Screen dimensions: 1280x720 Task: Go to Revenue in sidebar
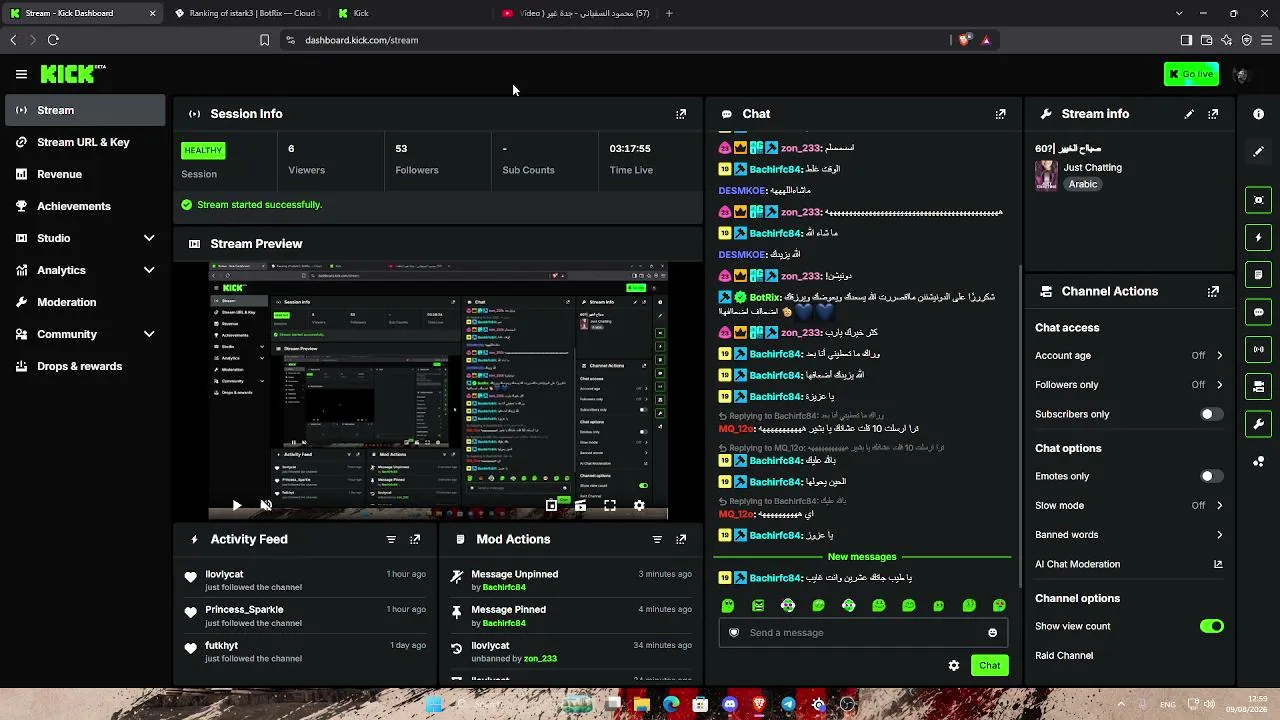click(85, 174)
